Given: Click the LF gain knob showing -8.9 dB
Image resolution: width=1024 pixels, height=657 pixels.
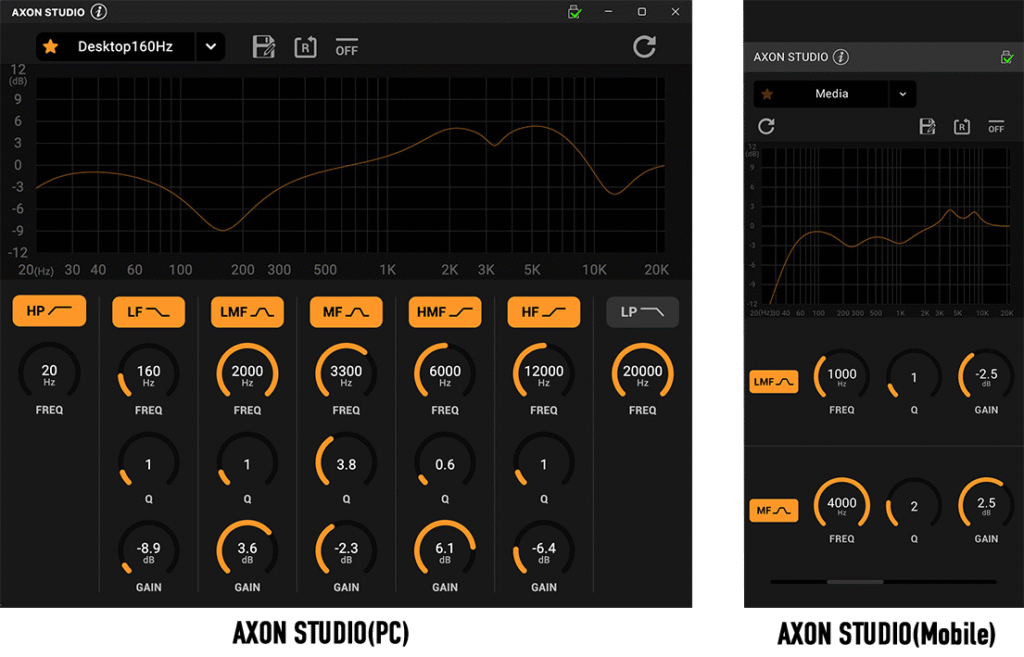Looking at the screenshot, I should pyautogui.click(x=148, y=550).
